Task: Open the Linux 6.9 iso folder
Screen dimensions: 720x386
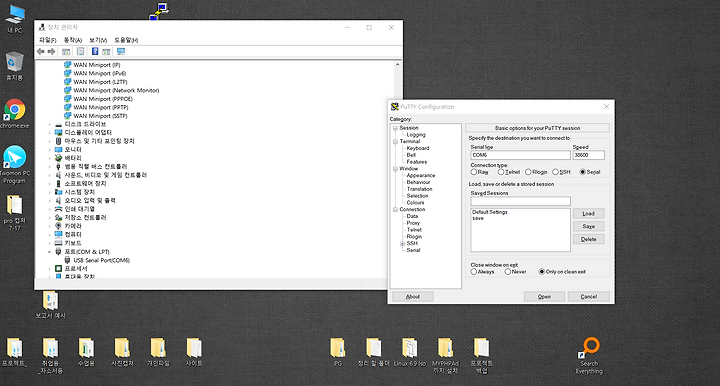Action: 410,352
